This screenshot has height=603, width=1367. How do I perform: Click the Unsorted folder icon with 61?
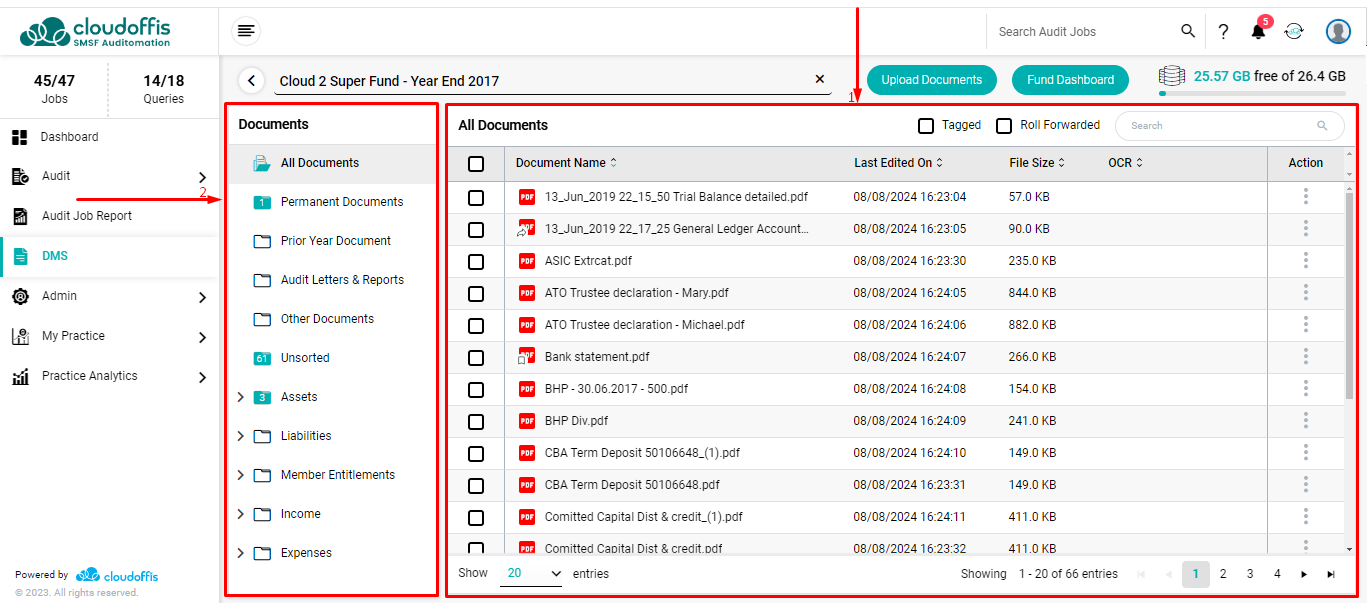point(263,358)
